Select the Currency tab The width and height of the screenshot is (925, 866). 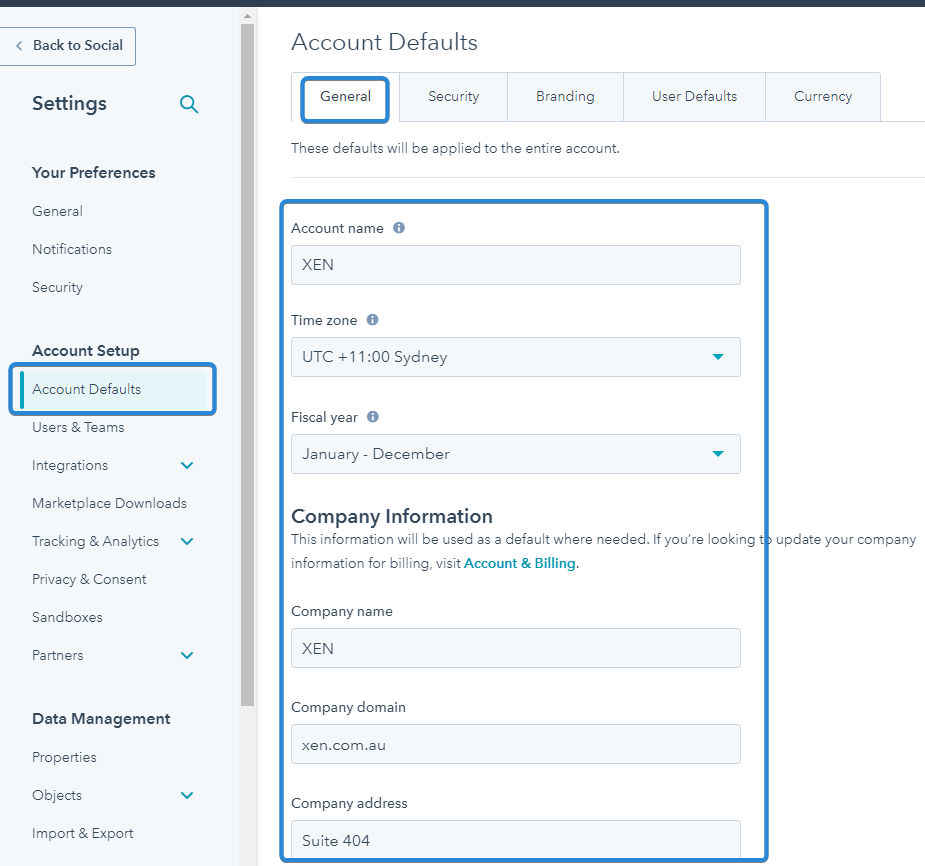click(x=822, y=96)
